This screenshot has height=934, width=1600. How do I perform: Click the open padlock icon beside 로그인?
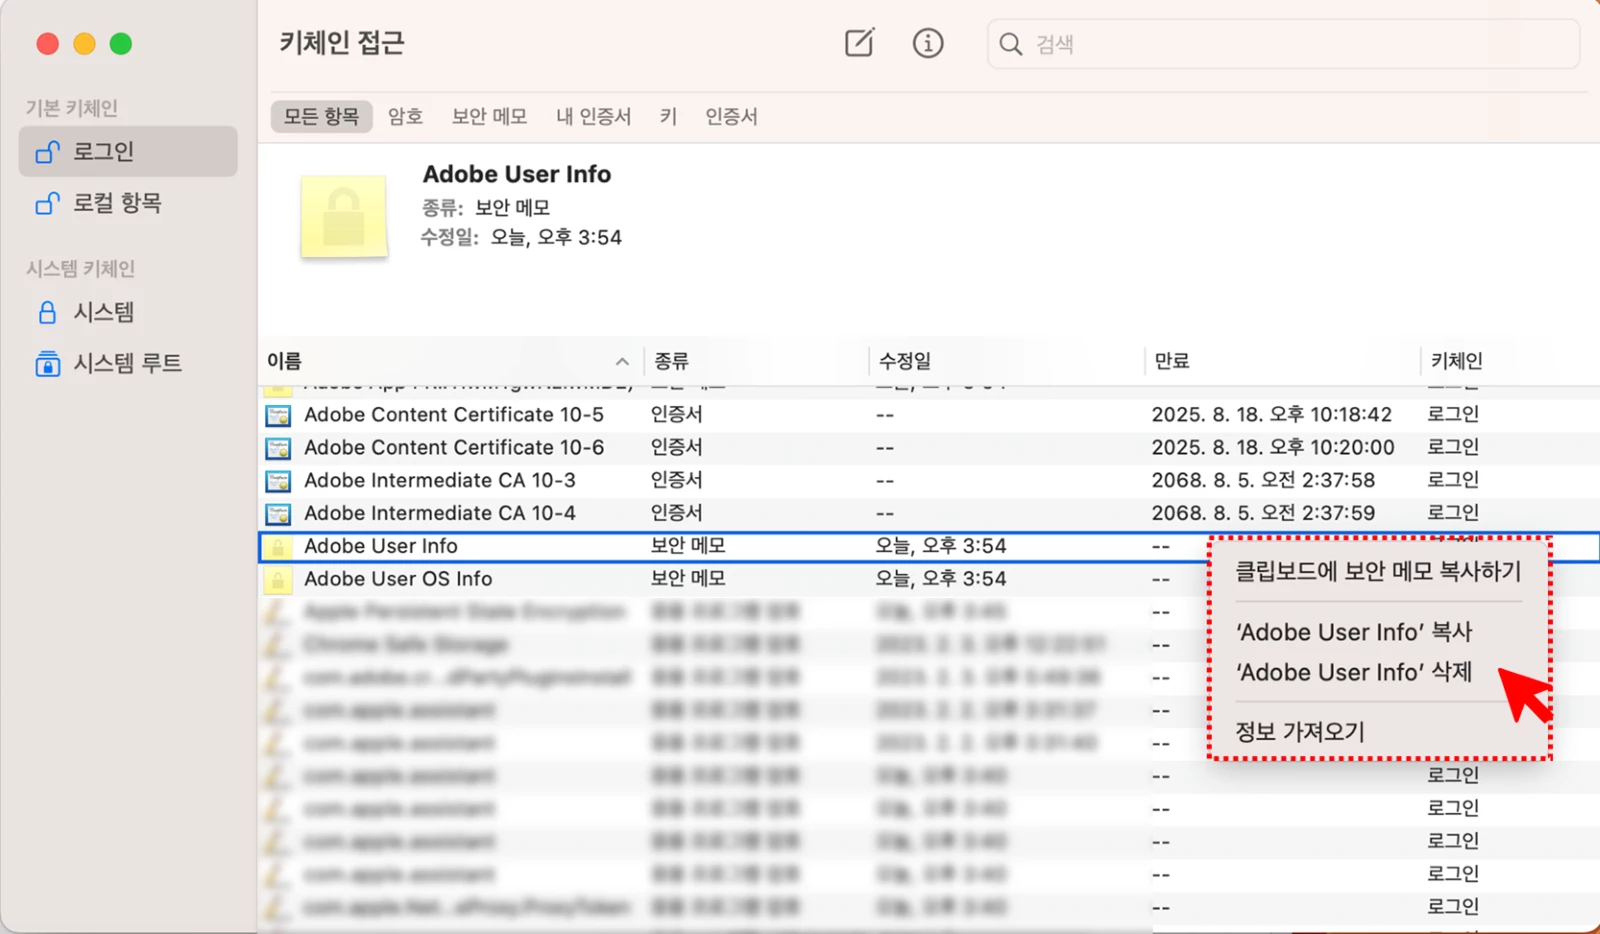pos(47,152)
